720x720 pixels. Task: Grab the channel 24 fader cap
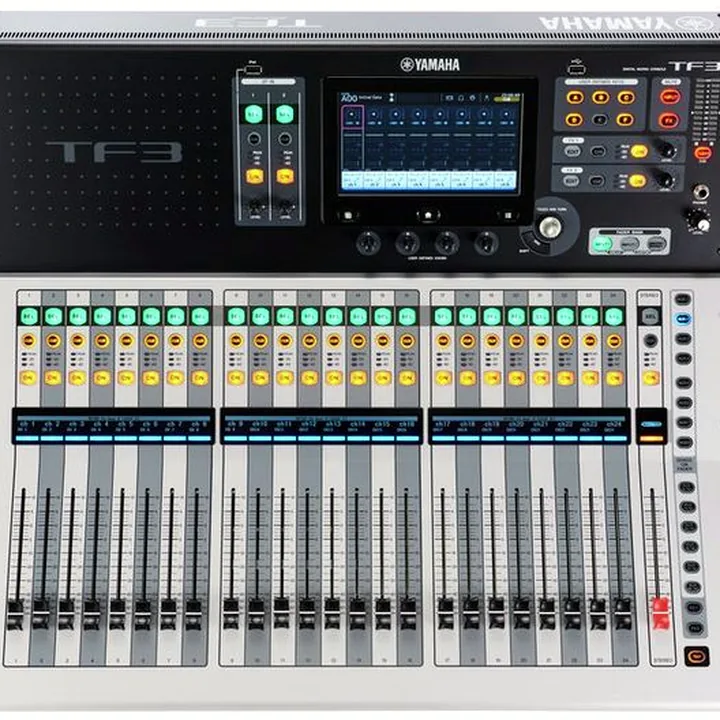pyautogui.click(x=623, y=615)
